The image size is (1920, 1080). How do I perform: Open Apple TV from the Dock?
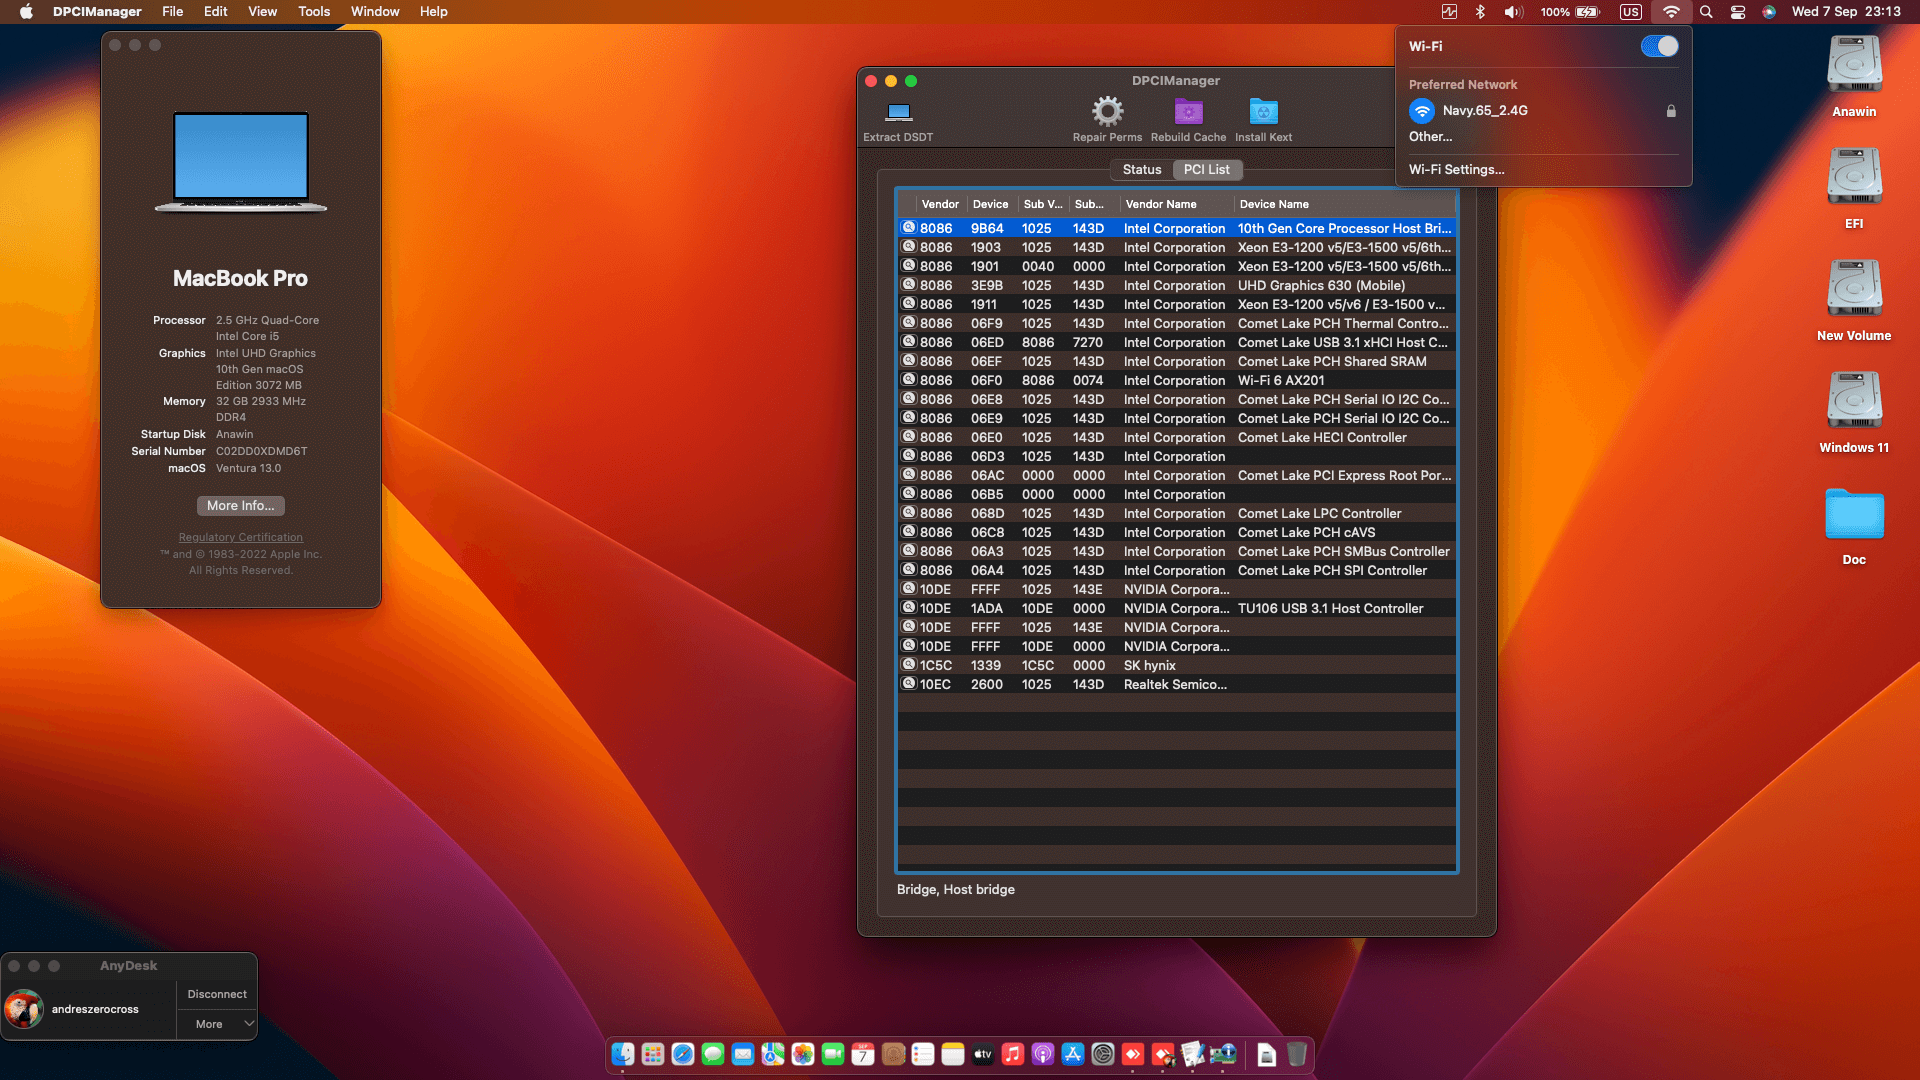983,1054
